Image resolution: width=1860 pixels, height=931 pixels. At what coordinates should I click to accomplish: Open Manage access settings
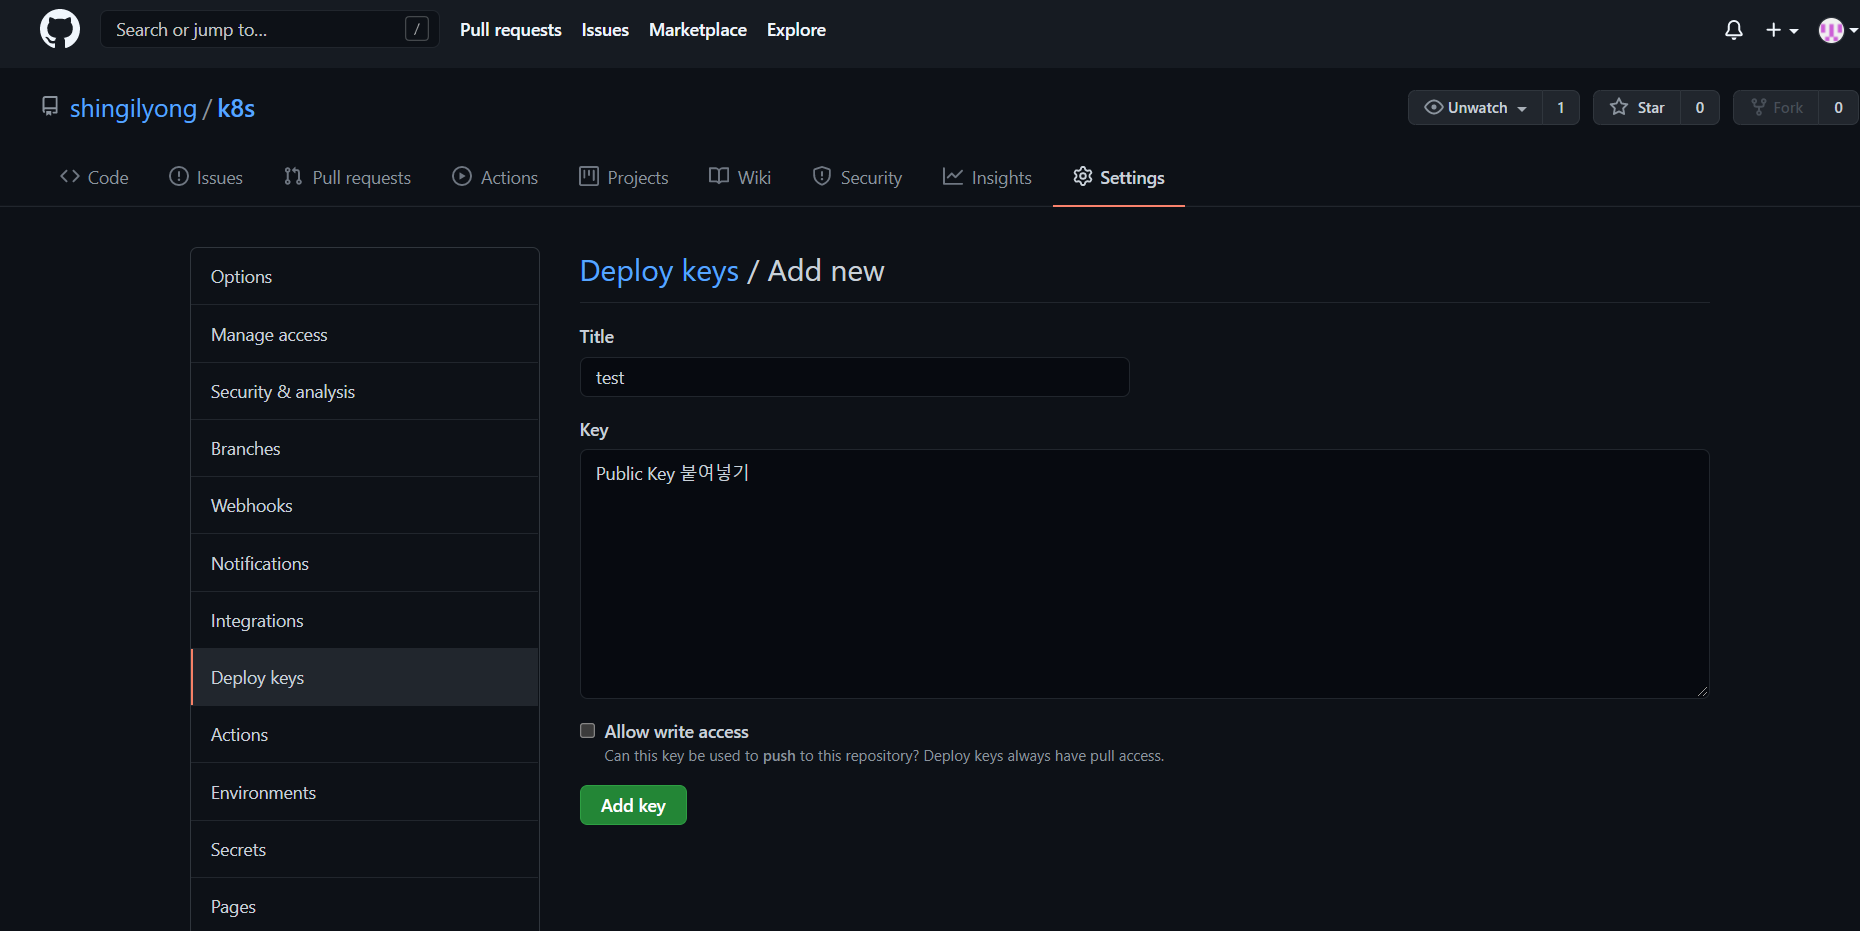coord(365,334)
